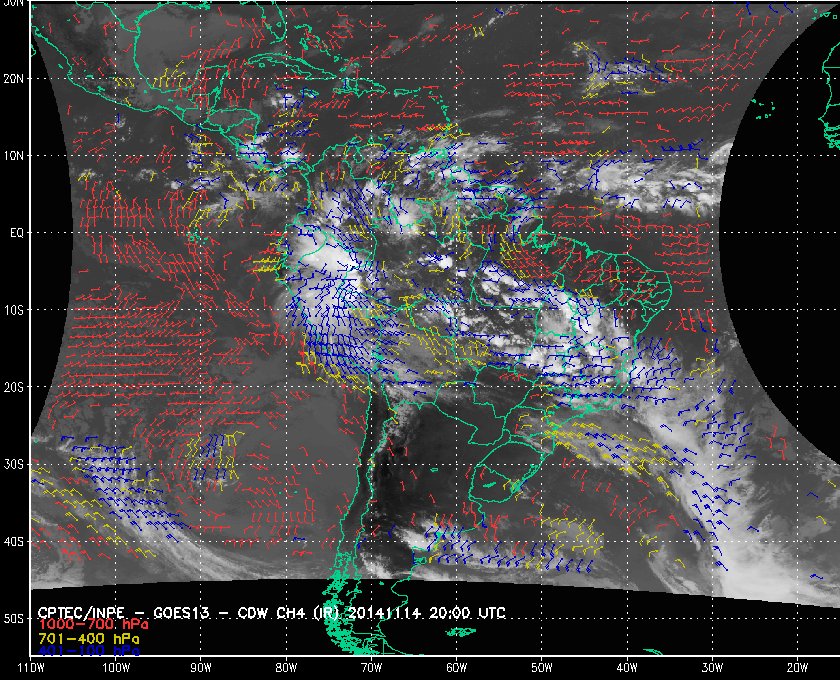The image size is (840, 680).
Task: Click the 20W longitude label
Action: tap(797, 668)
